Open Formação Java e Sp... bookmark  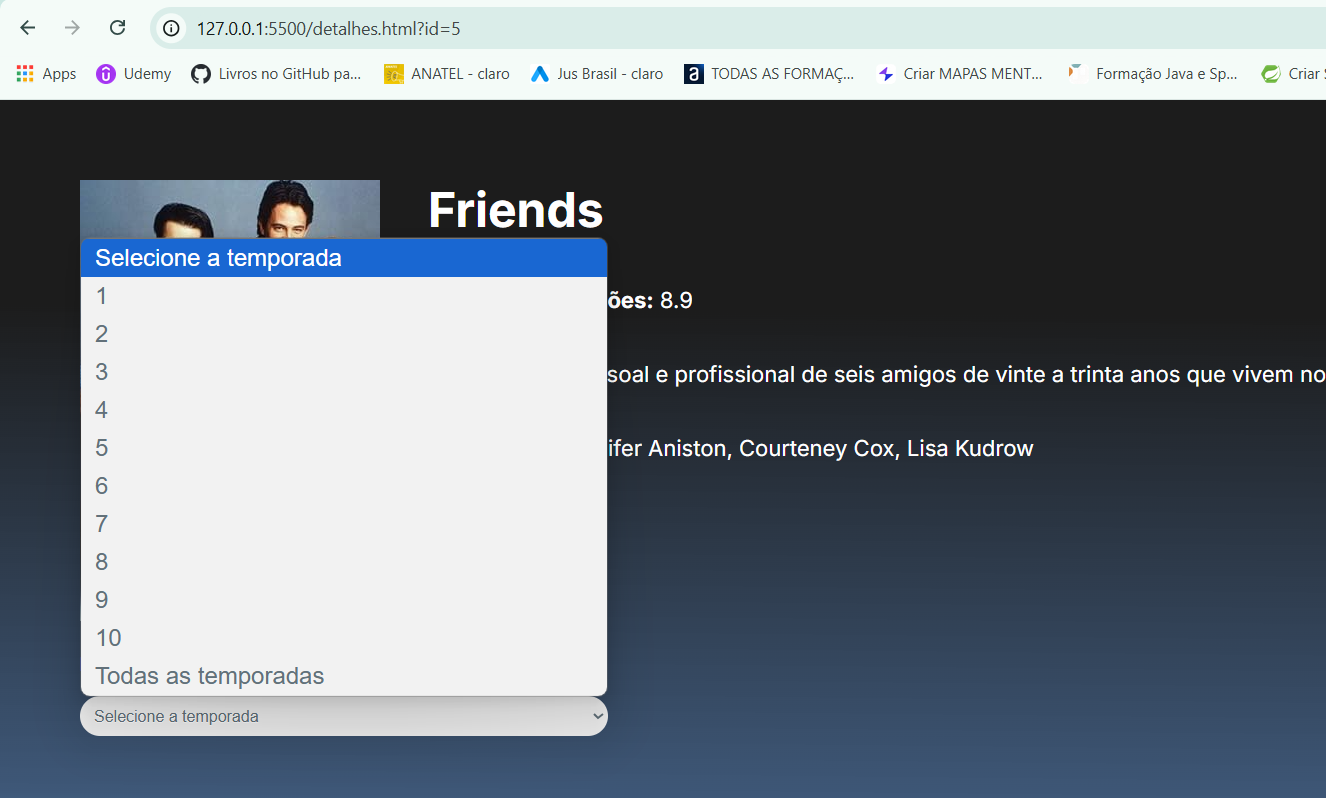(x=1151, y=74)
